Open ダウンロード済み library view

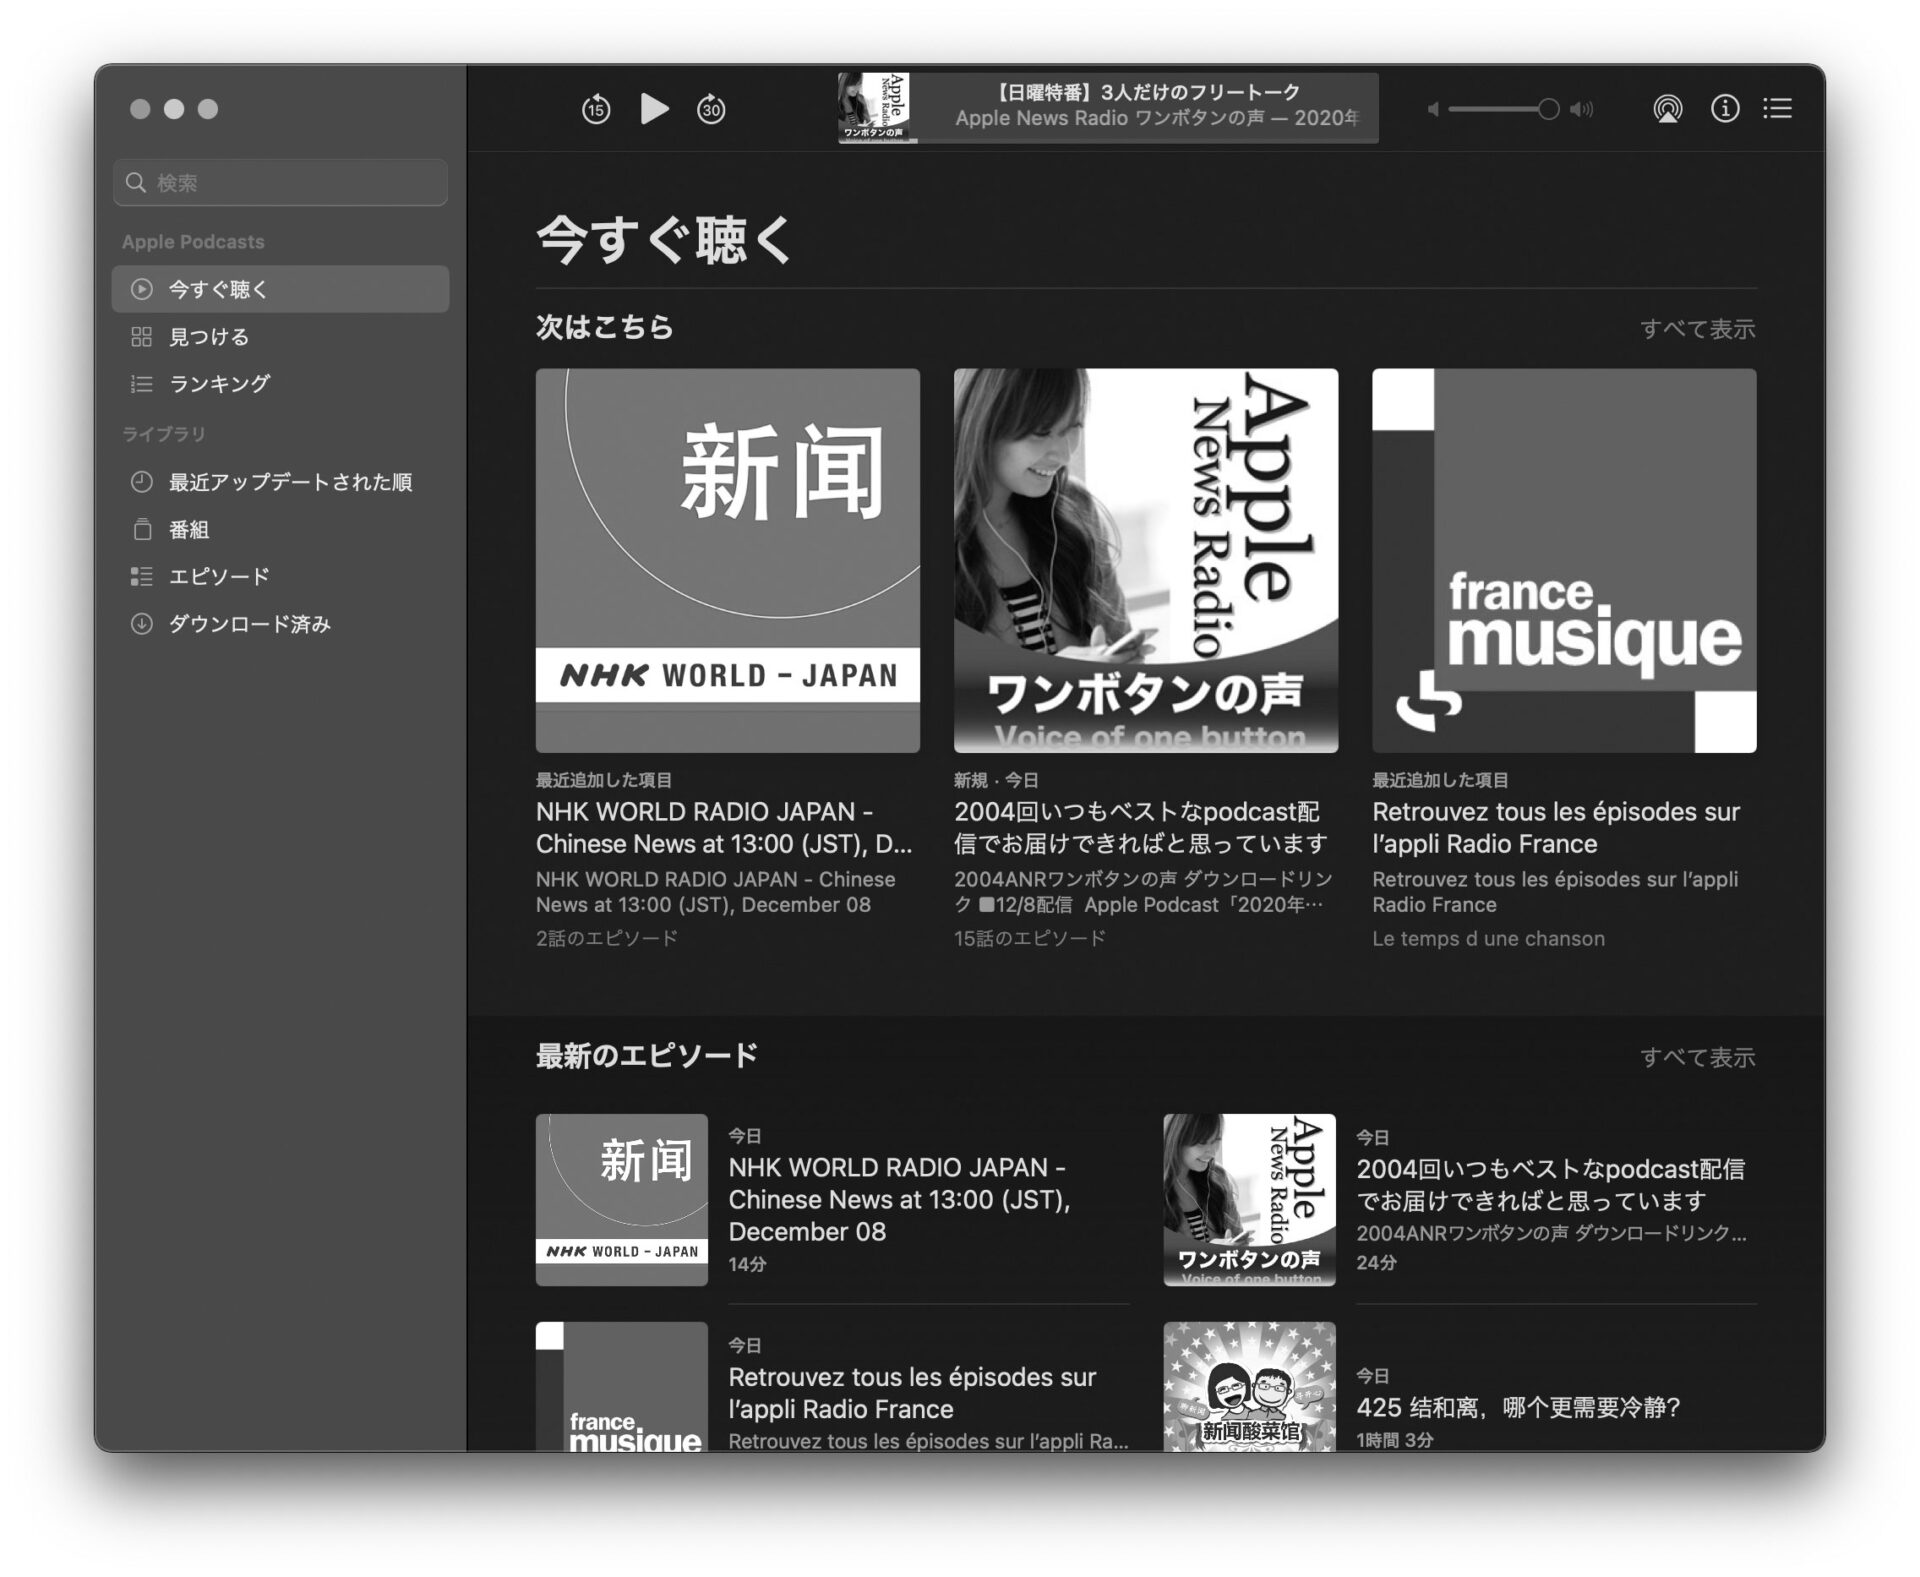[280, 624]
